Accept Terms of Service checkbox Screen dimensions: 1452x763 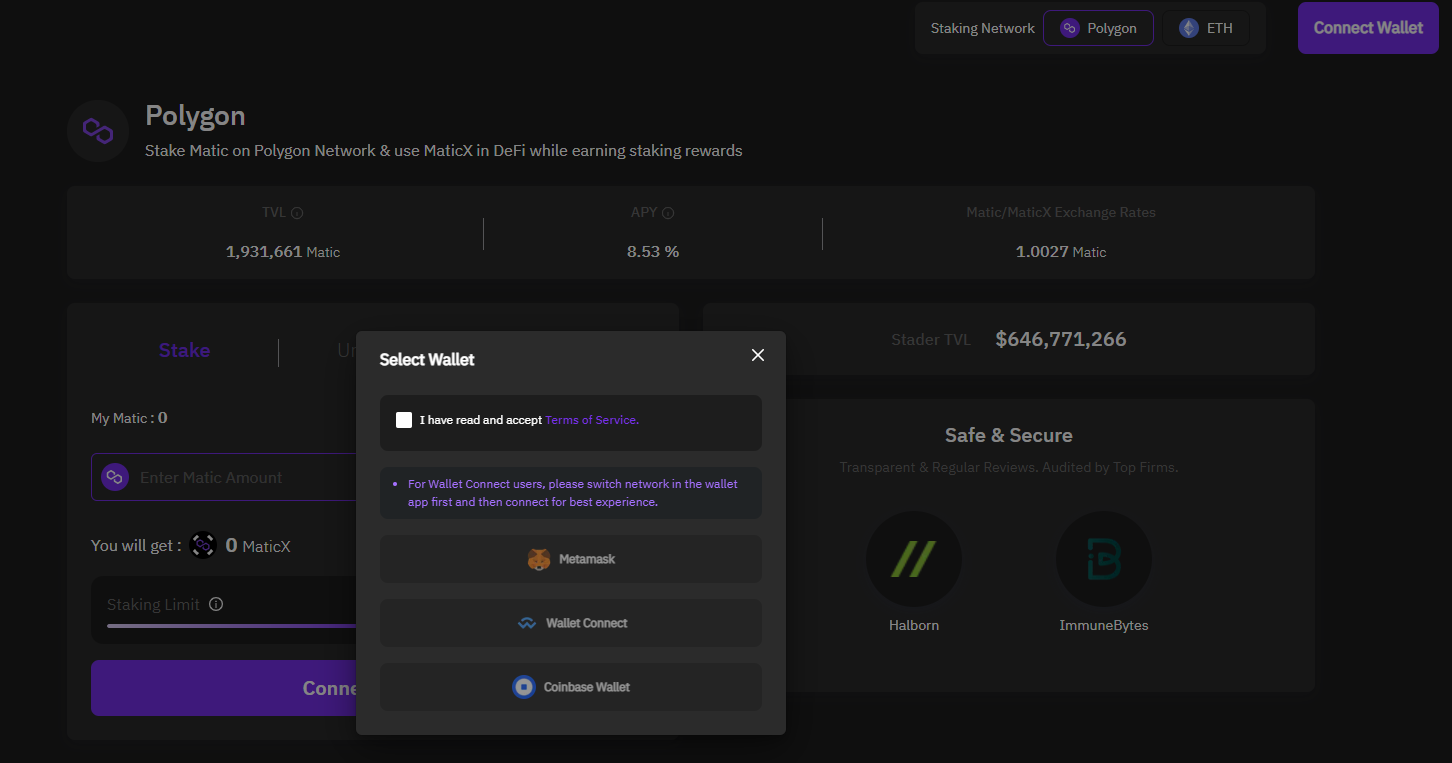click(404, 420)
